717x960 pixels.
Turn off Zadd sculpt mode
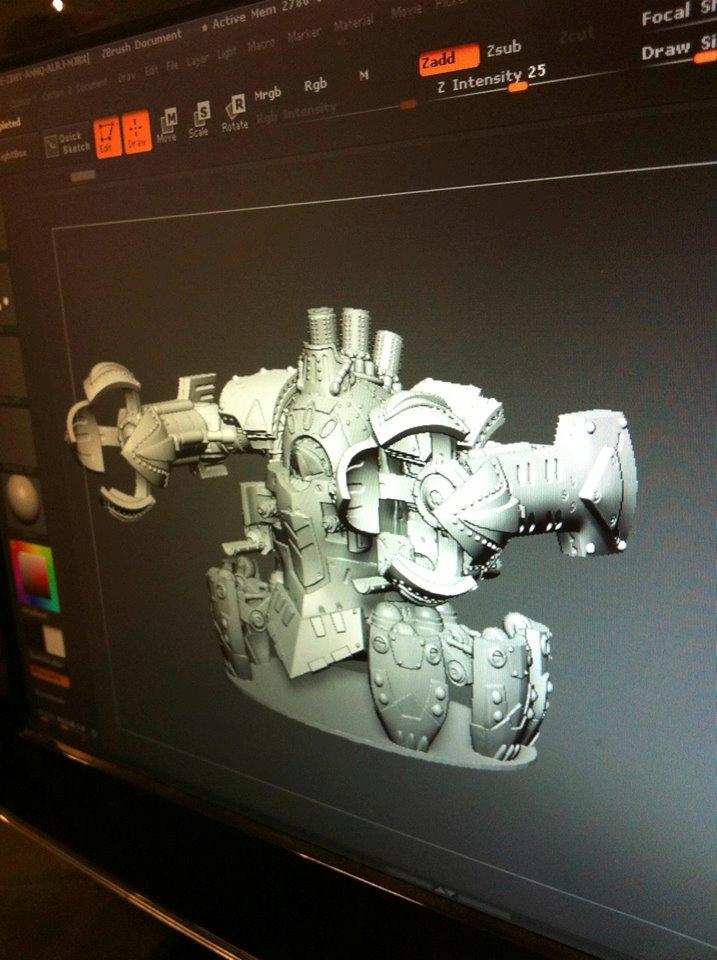tap(449, 59)
